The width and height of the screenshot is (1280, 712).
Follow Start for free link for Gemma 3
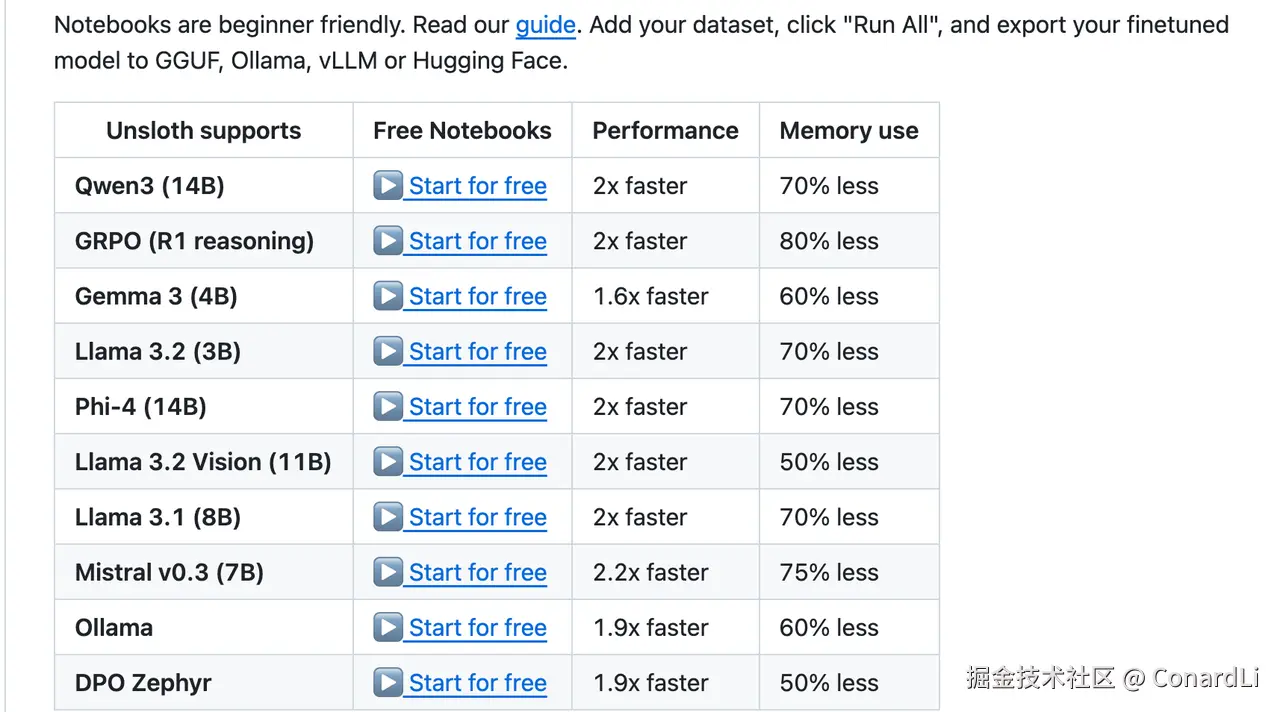477,297
